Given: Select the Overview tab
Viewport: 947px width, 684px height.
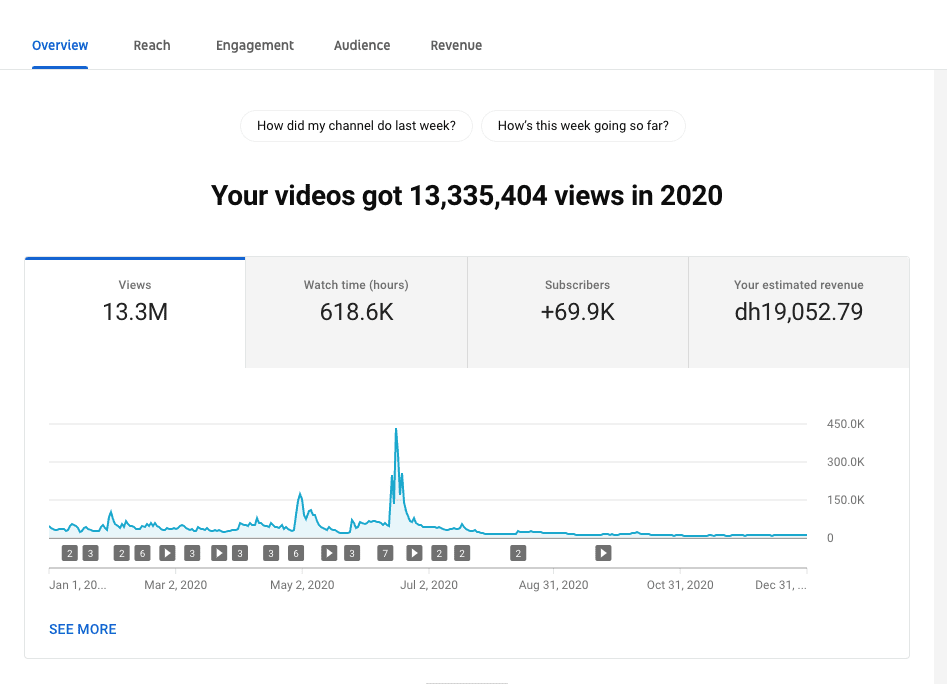Looking at the screenshot, I should click(x=60, y=45).
